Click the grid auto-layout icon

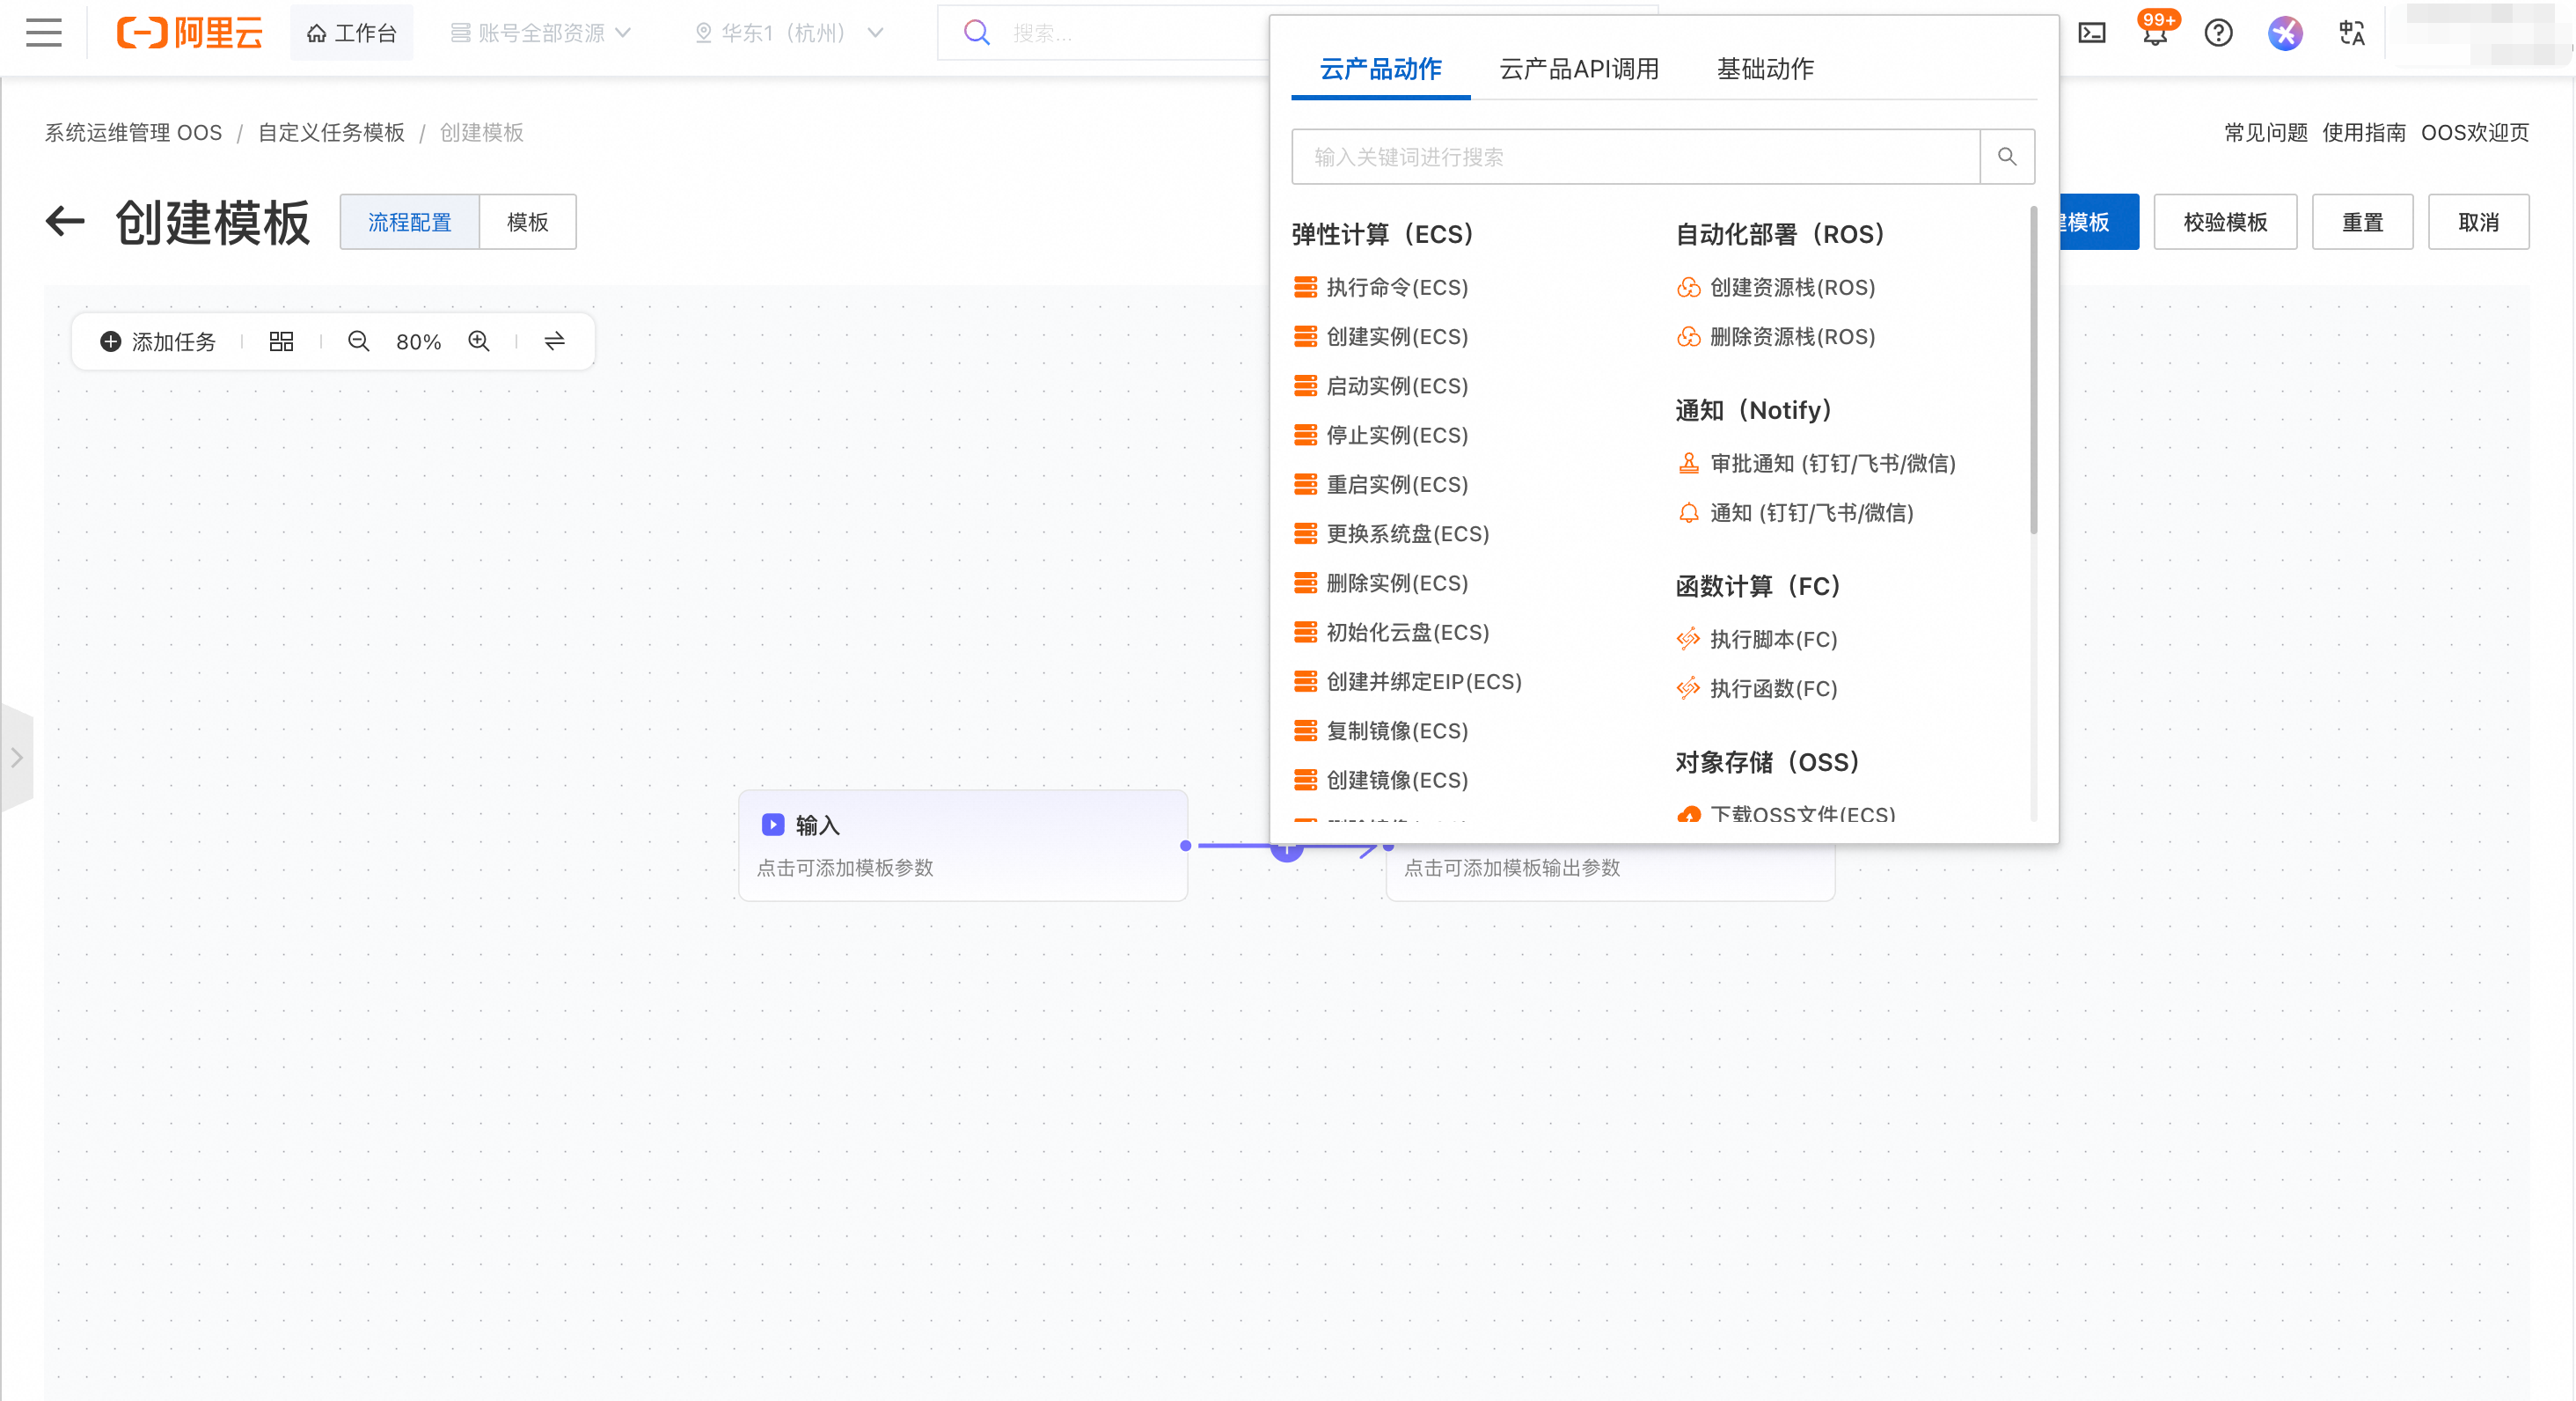coord(281,342)
